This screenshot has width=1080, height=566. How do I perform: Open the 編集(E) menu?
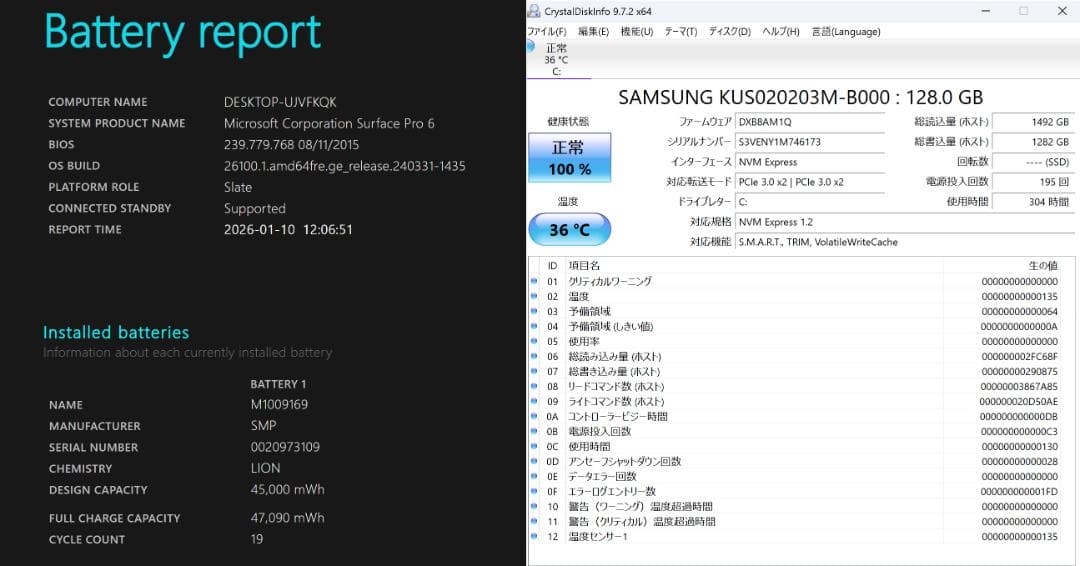tap(593, 32)
